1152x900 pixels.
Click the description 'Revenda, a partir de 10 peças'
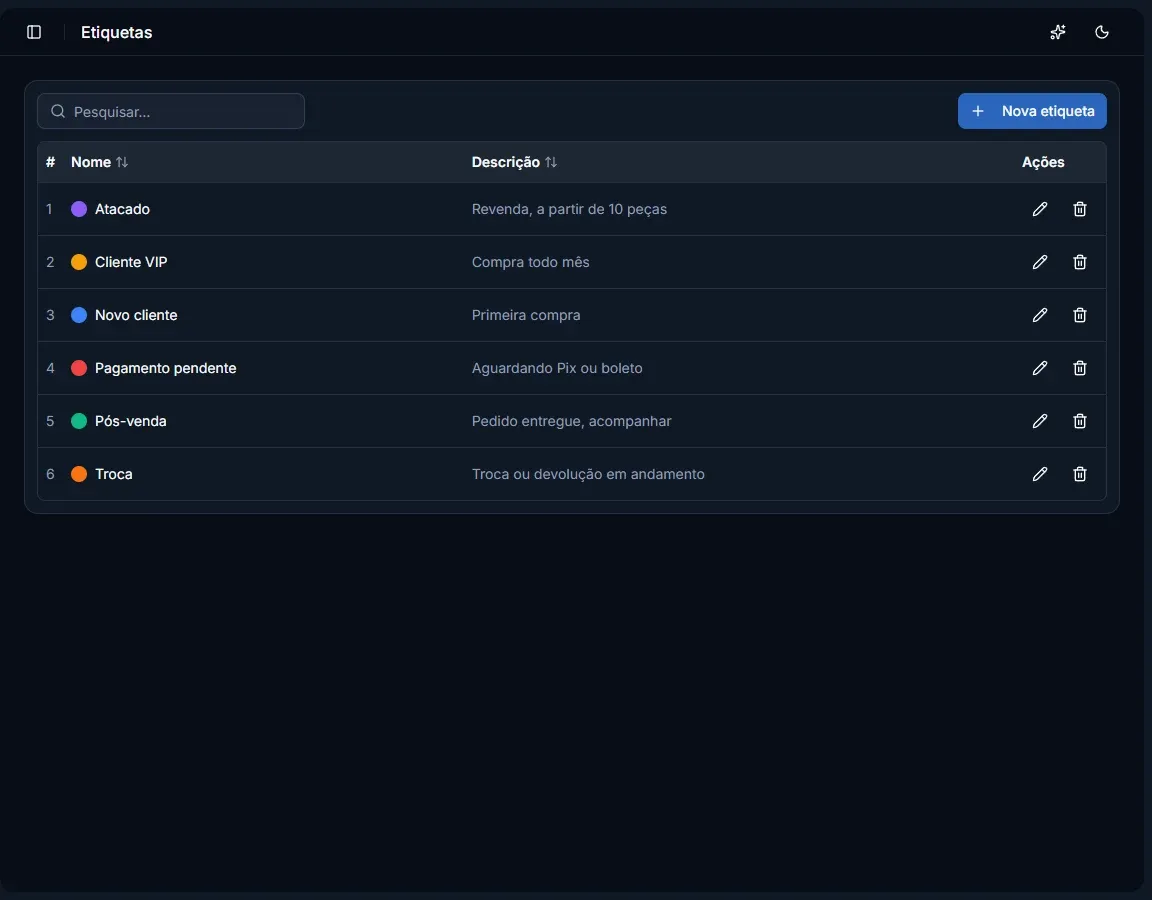[x=569, y=209]
